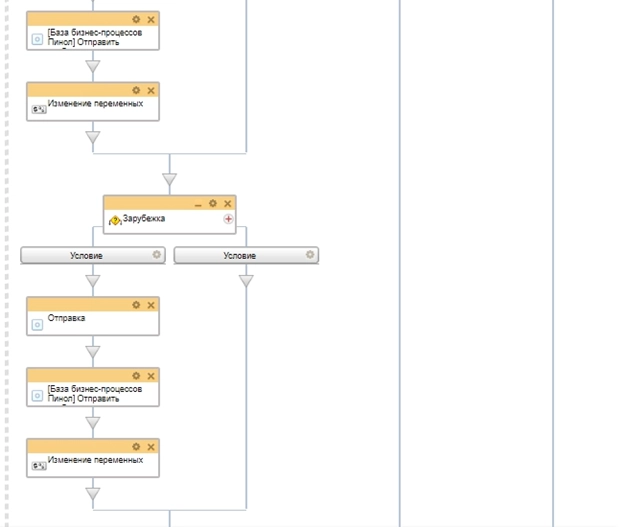Click the Зарубежка question-mark condition icon
The width and height of the screenshot is (624, 527).
point(115,220)
